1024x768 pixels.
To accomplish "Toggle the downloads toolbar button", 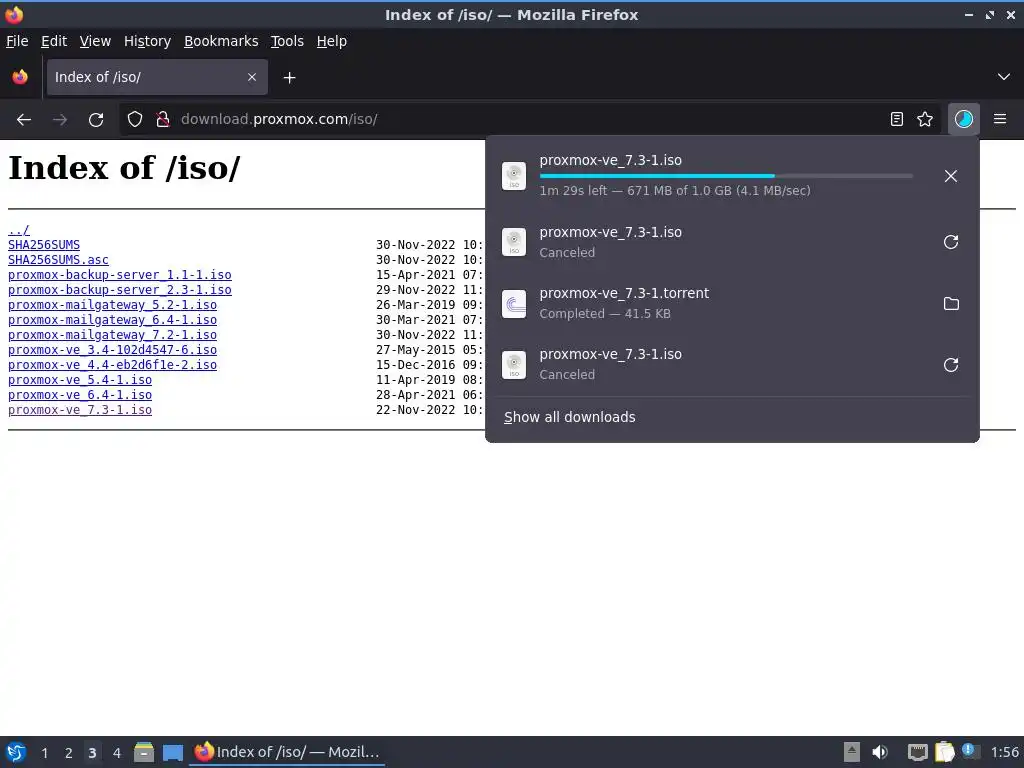I will tap(964, 120).
